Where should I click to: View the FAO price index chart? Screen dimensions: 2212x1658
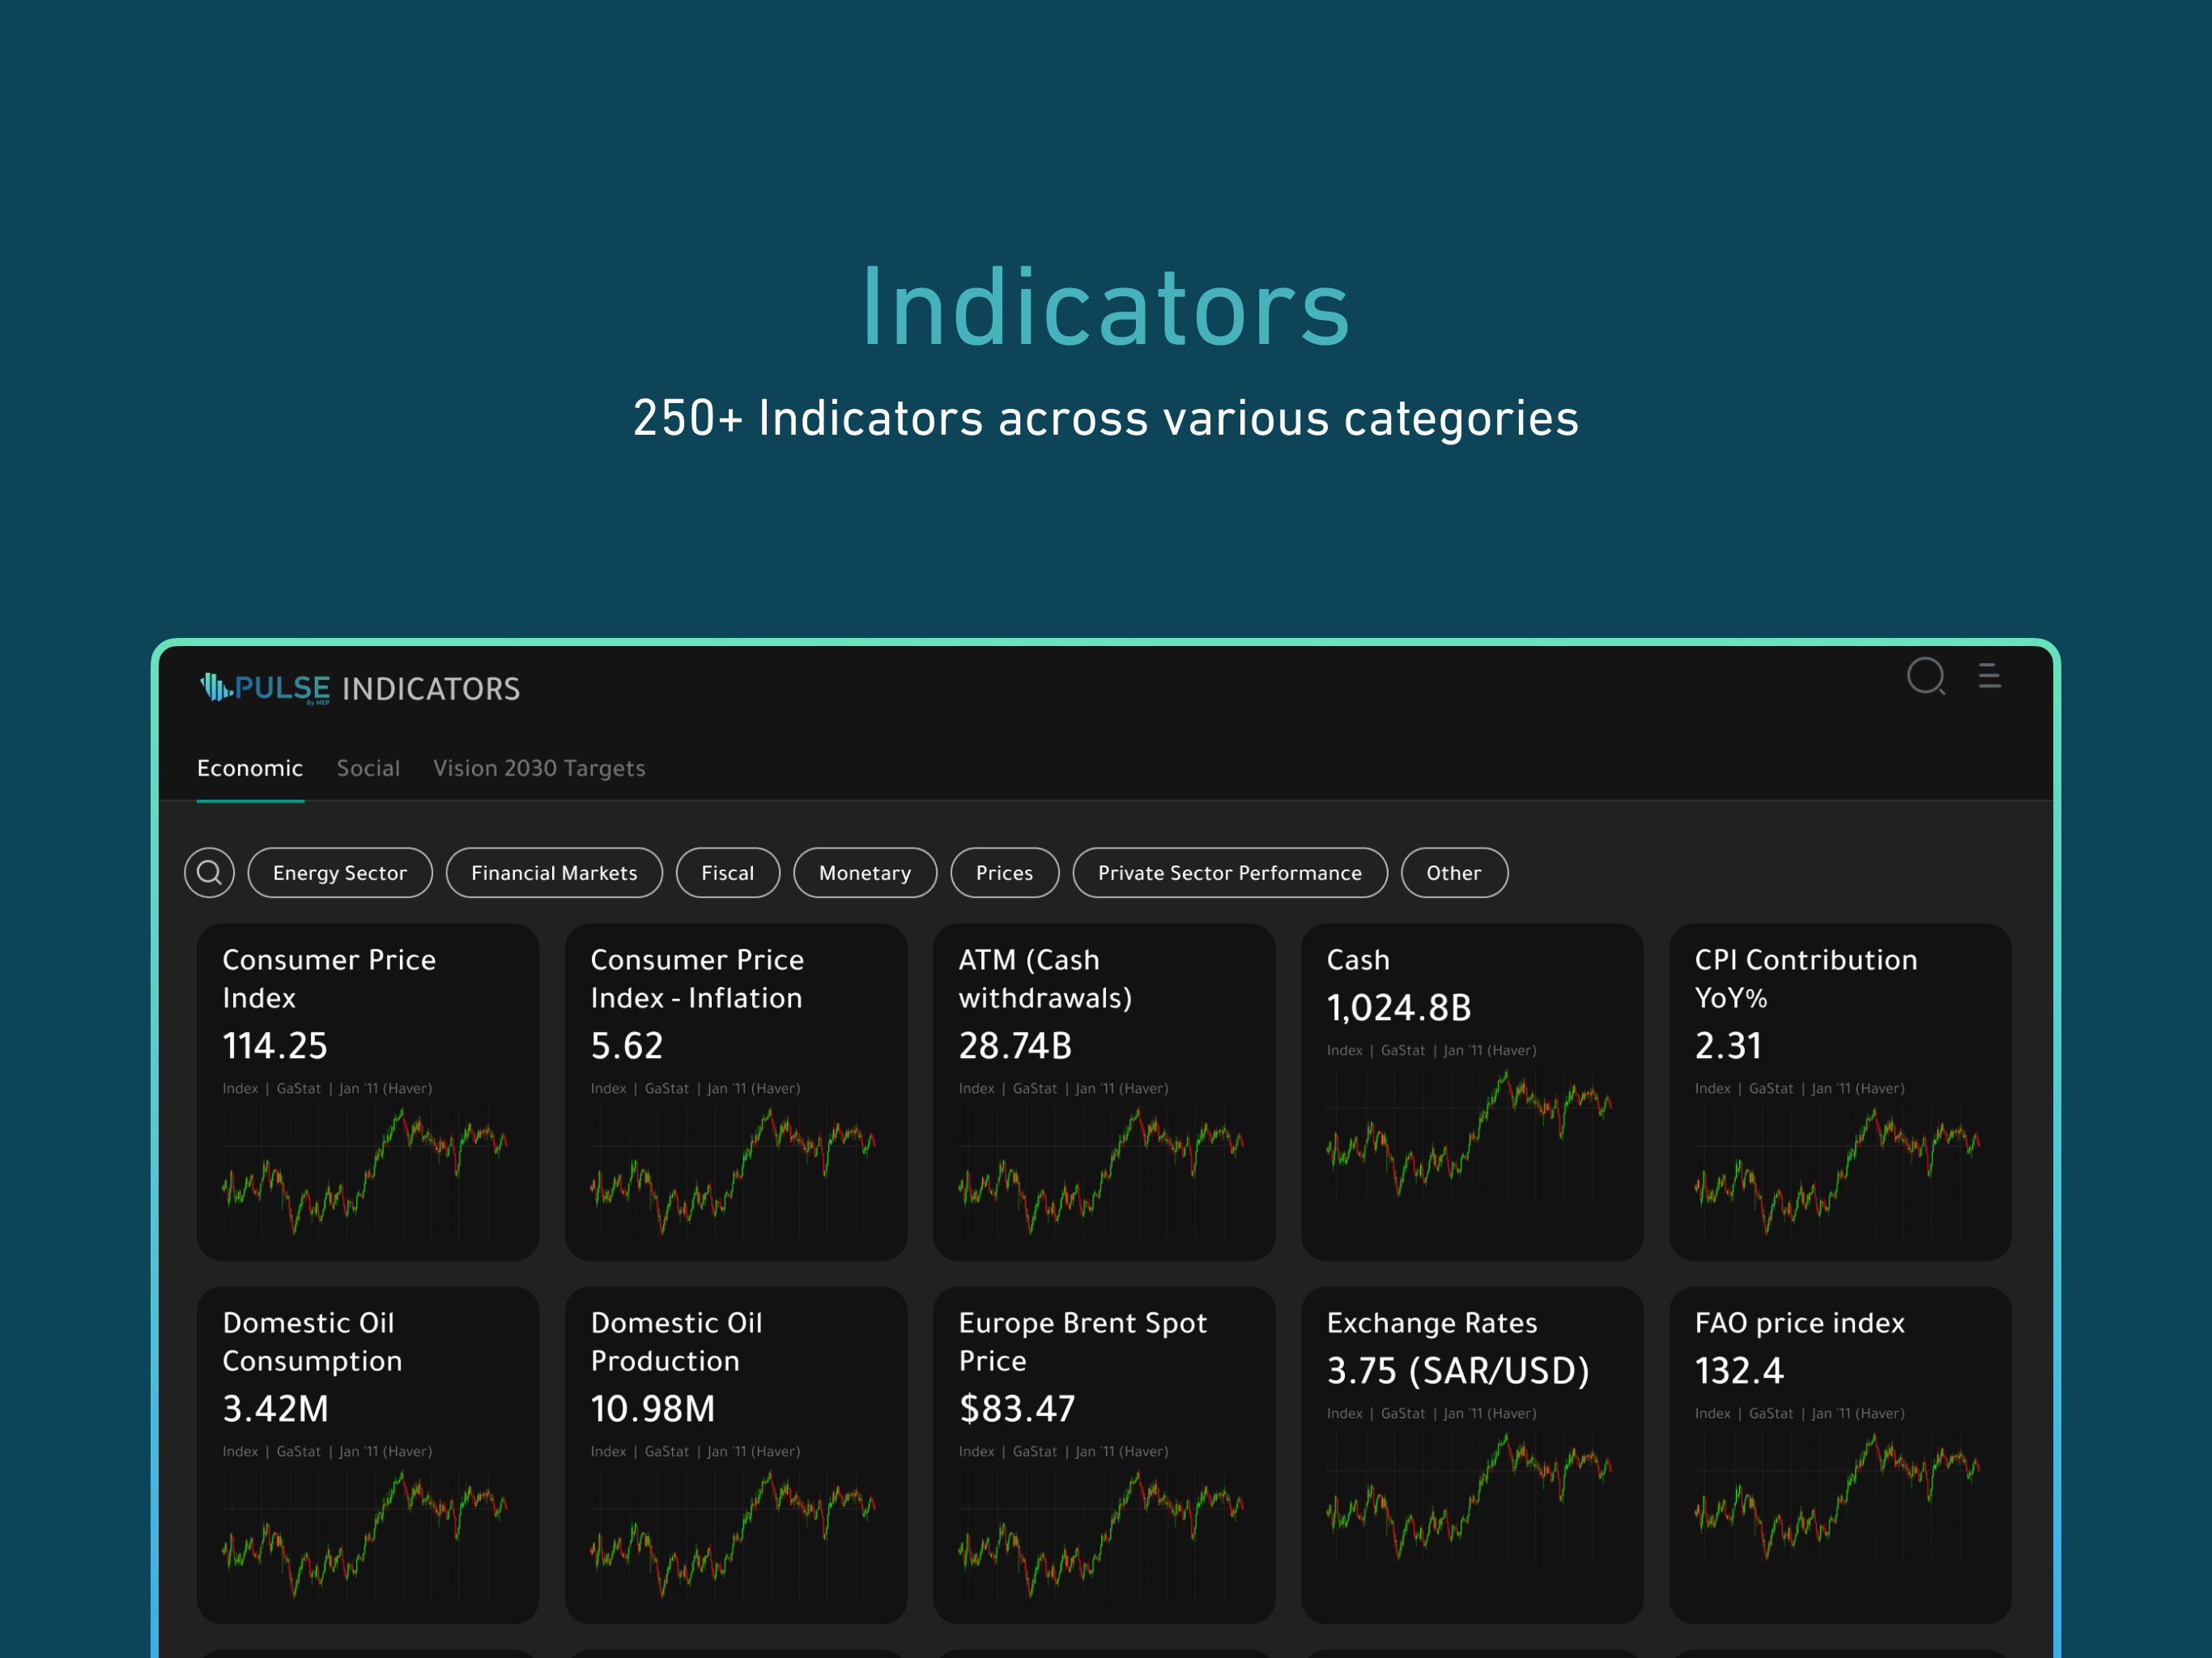[1838, 1497]
